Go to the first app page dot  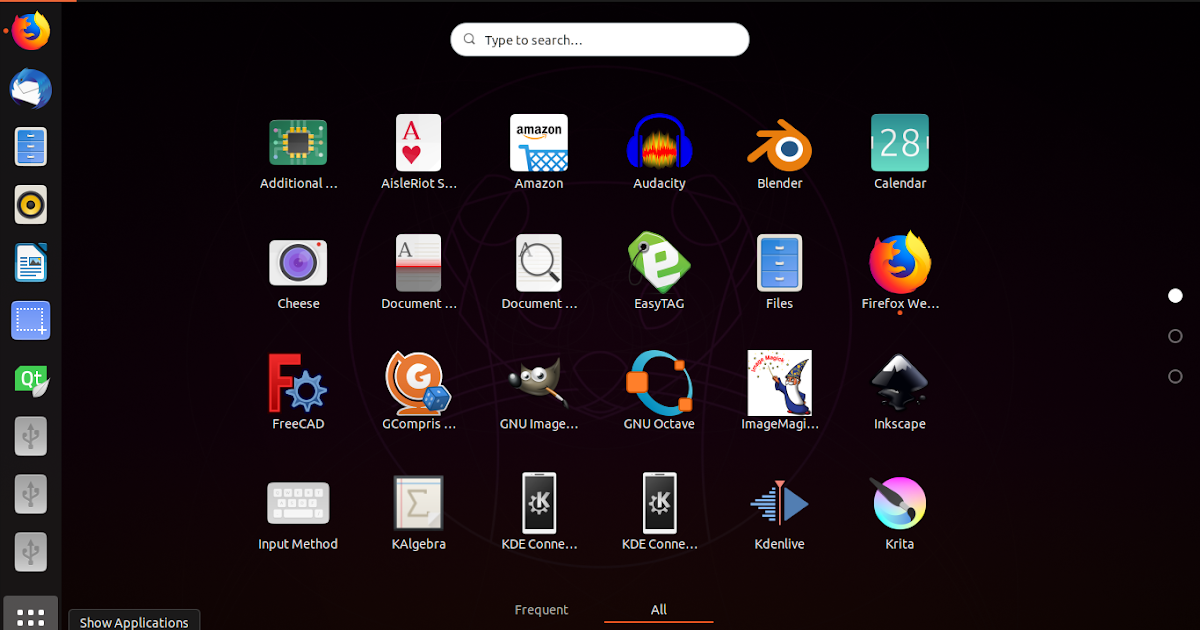[1175, 295]
